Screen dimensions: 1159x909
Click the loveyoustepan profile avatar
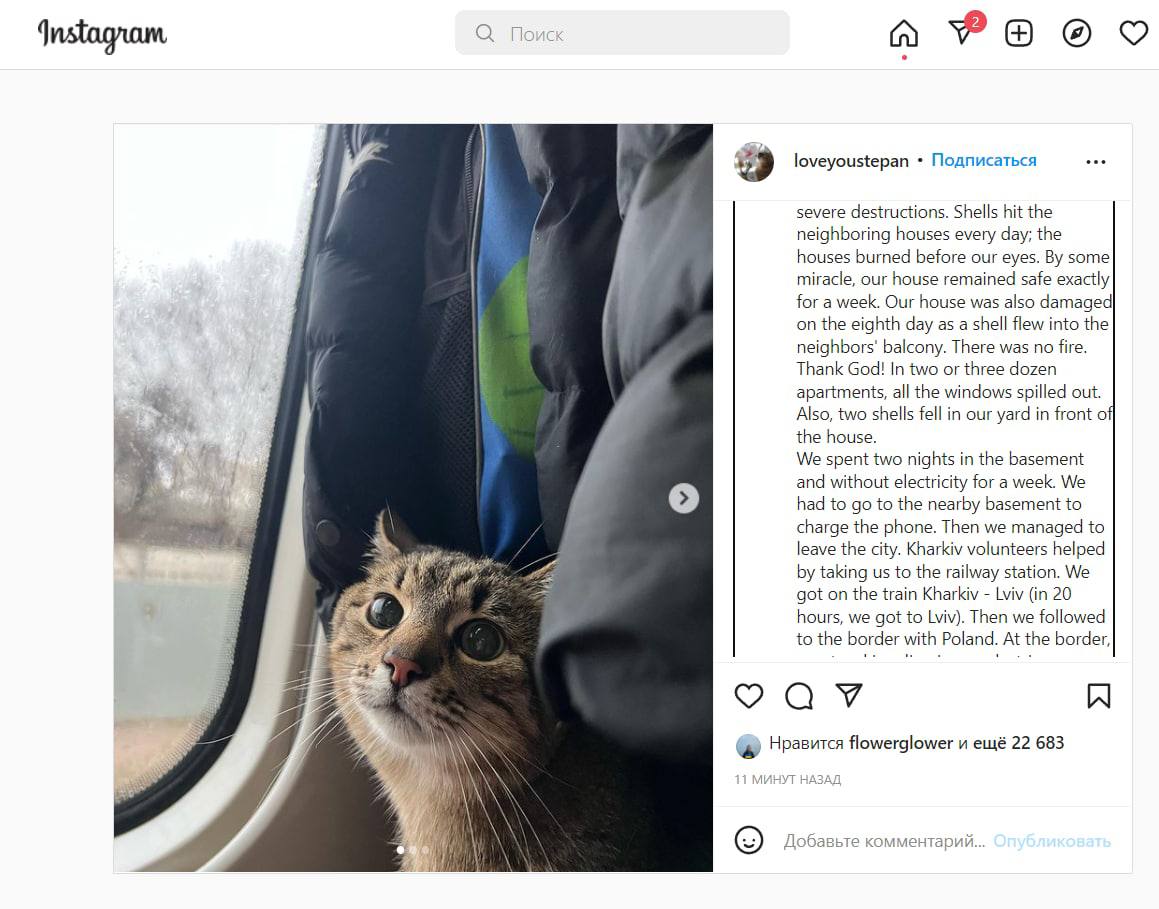coord(754,161)
